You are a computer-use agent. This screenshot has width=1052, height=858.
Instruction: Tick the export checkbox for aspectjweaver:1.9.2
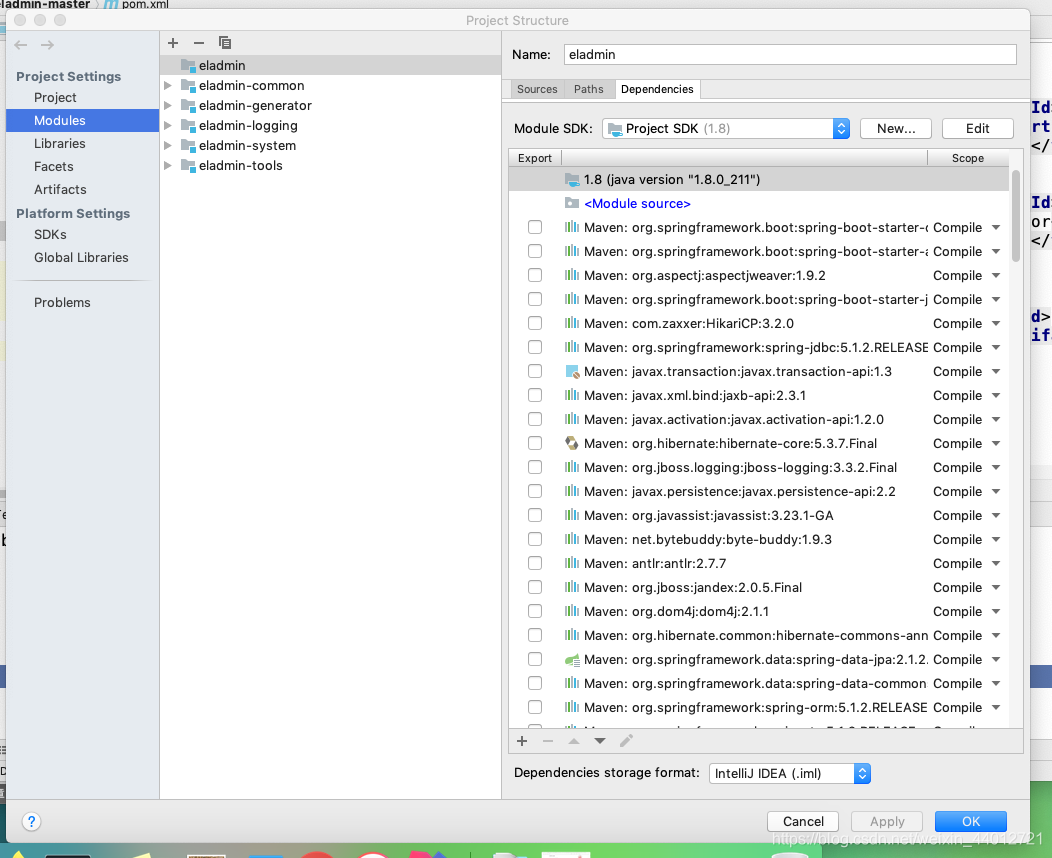(x=535, y=275)
